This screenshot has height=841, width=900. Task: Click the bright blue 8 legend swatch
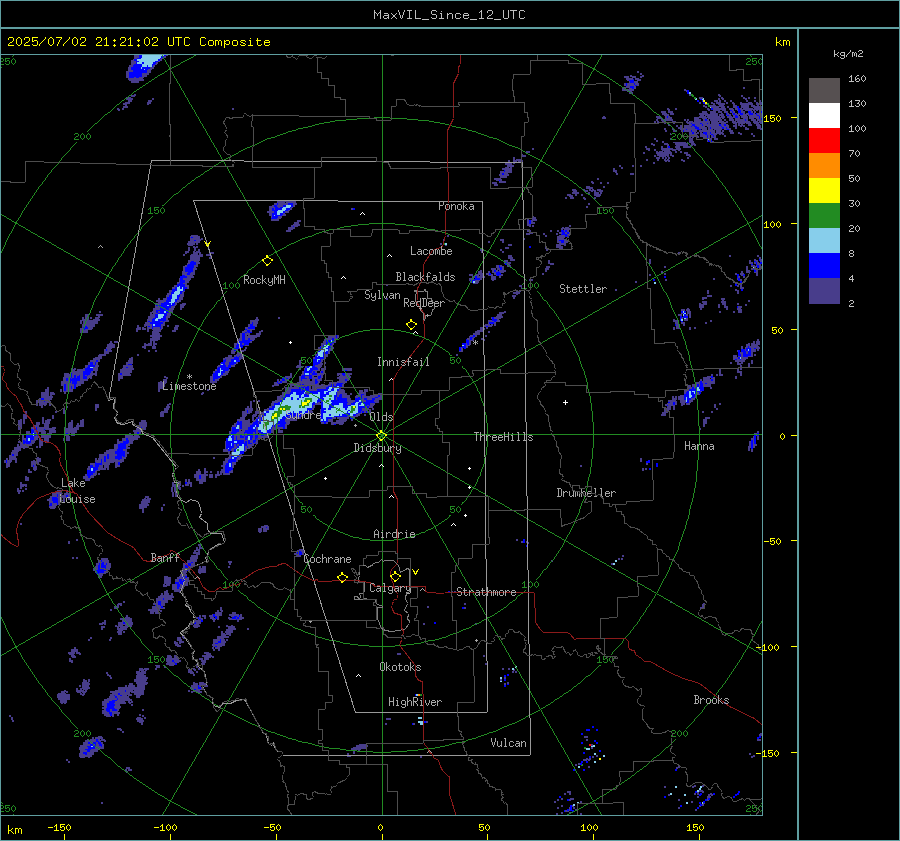[x=824, y=266]
